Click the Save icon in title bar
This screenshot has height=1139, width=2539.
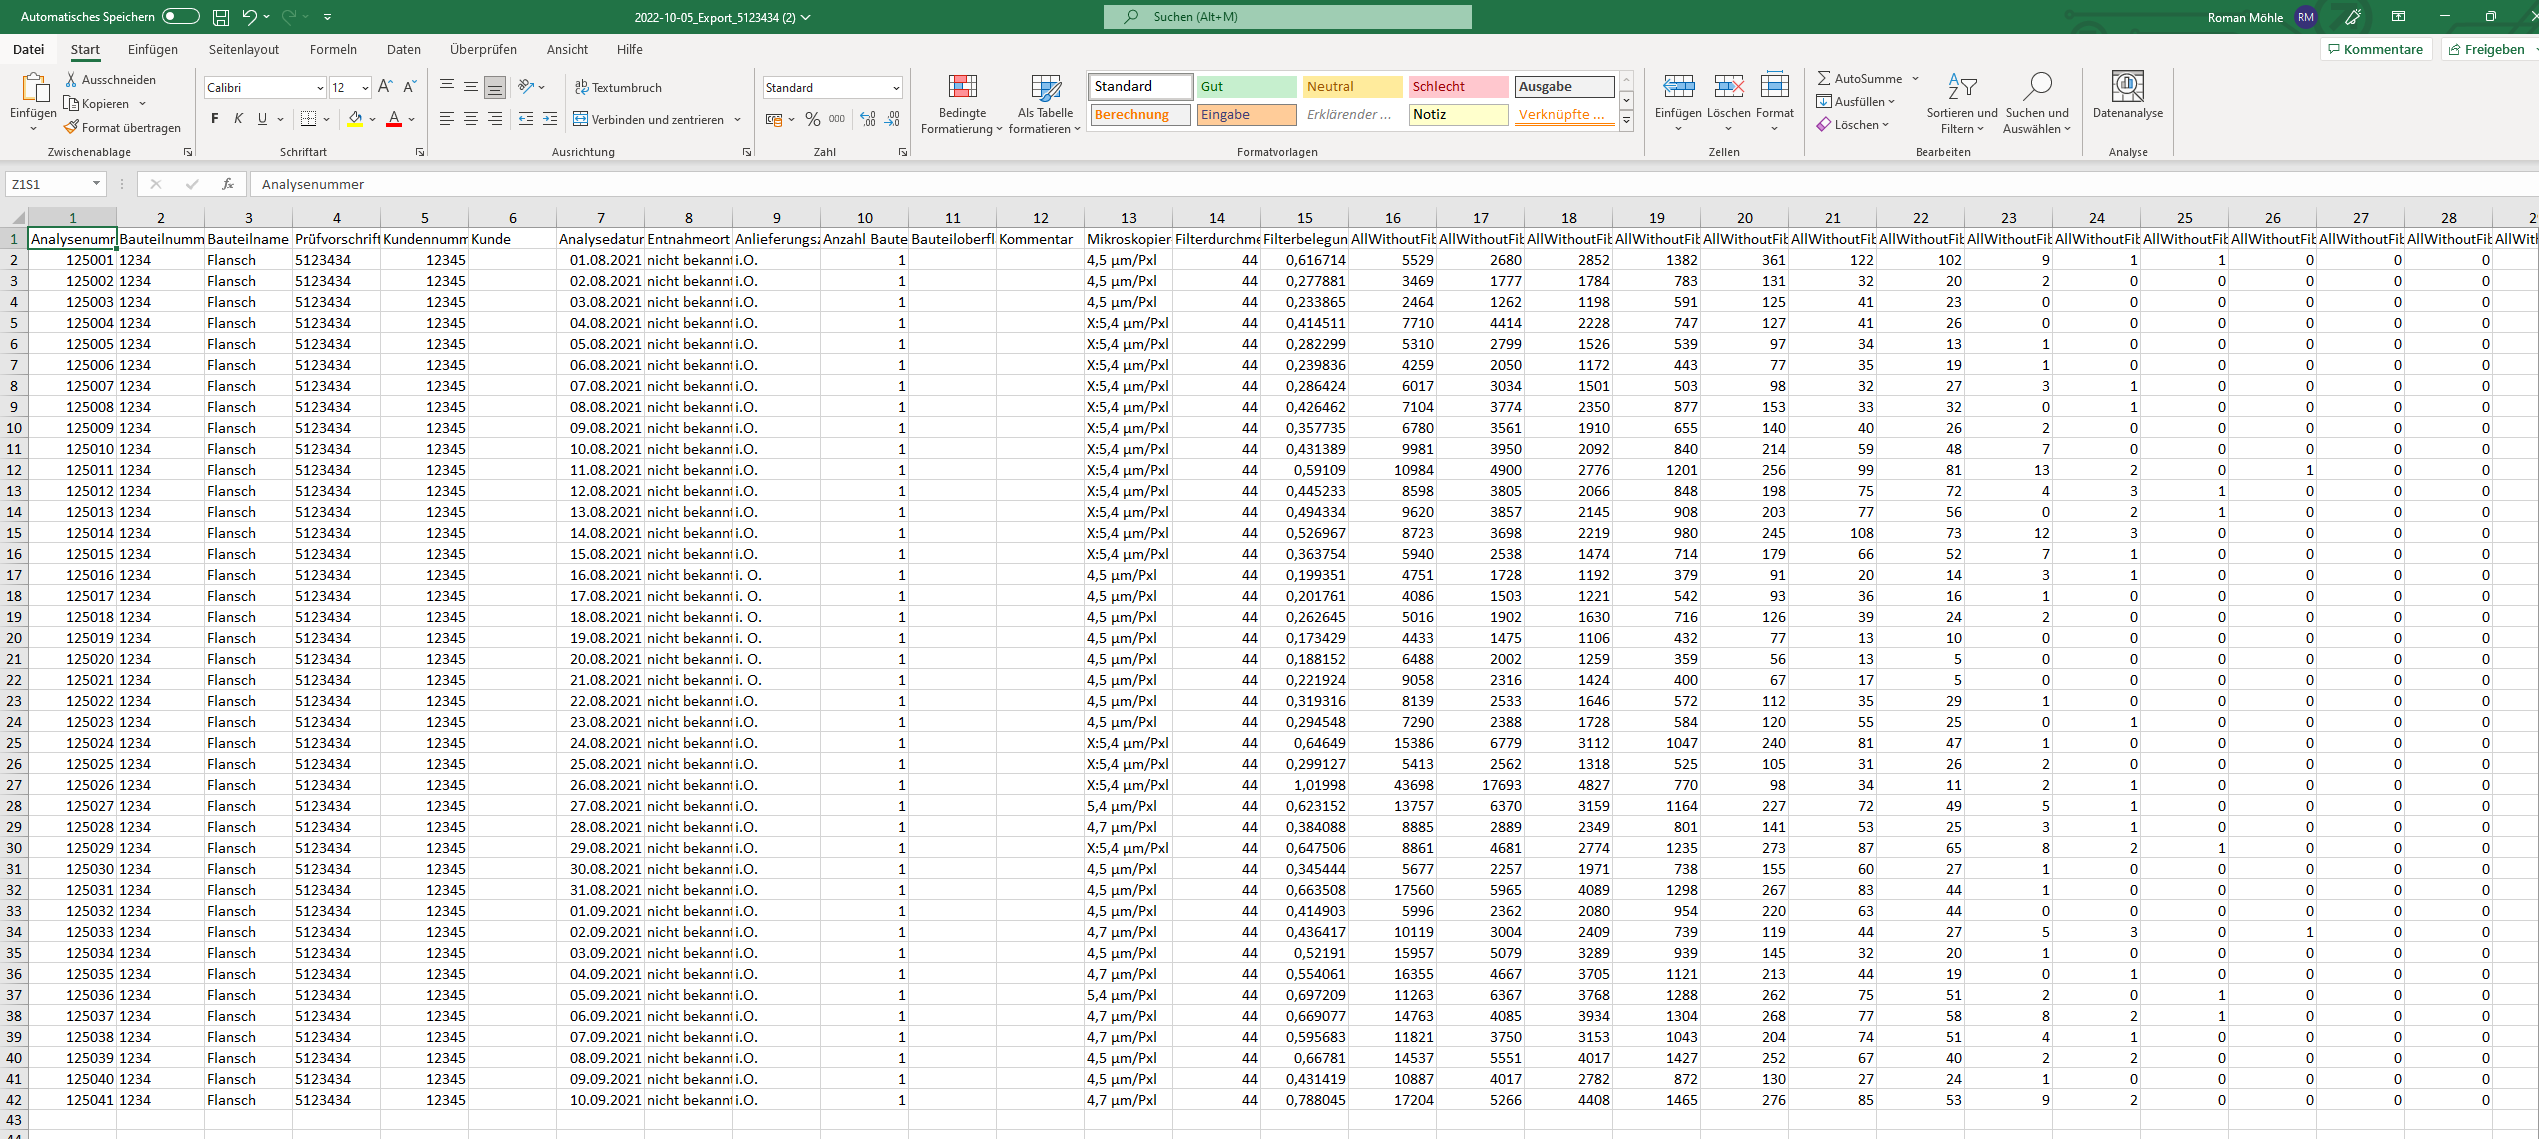[221, 17]
